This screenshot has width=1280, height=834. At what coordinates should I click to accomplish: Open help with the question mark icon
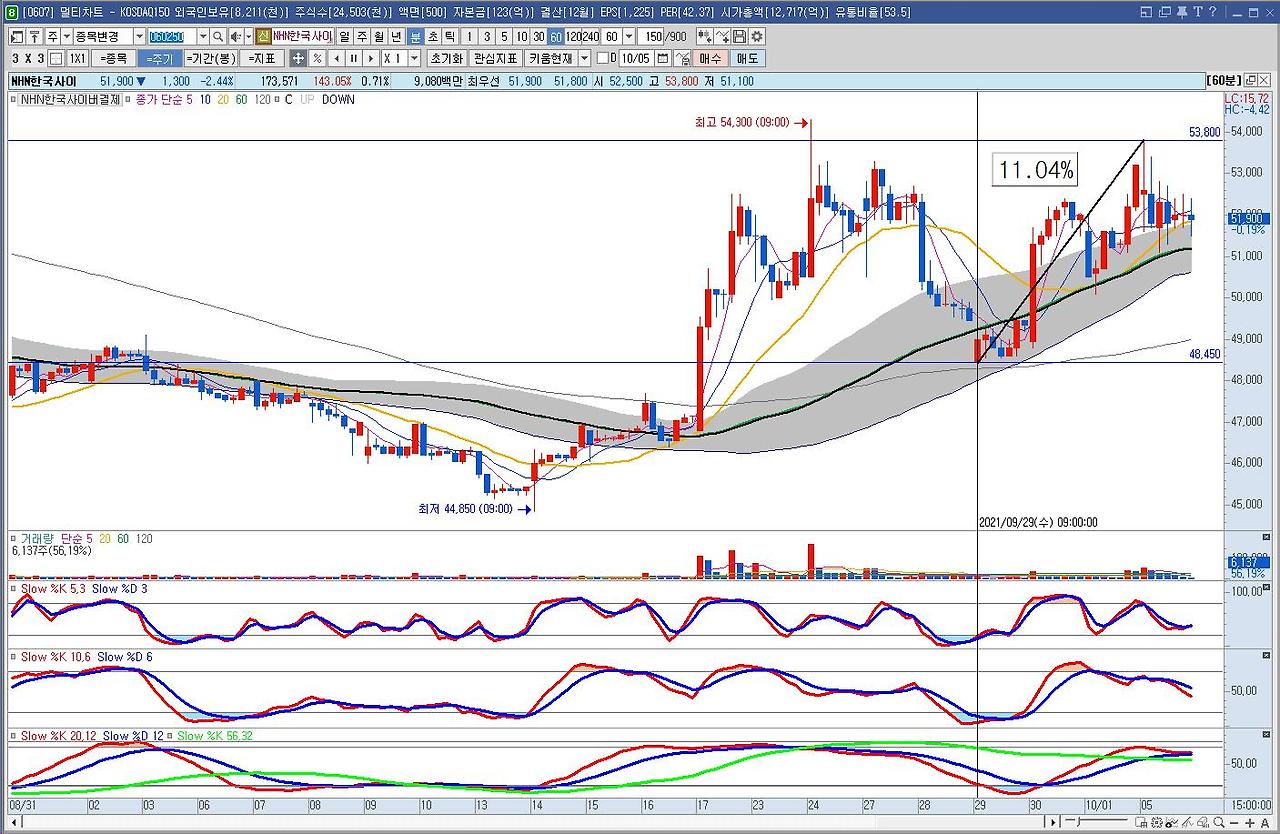point(1212,11)
